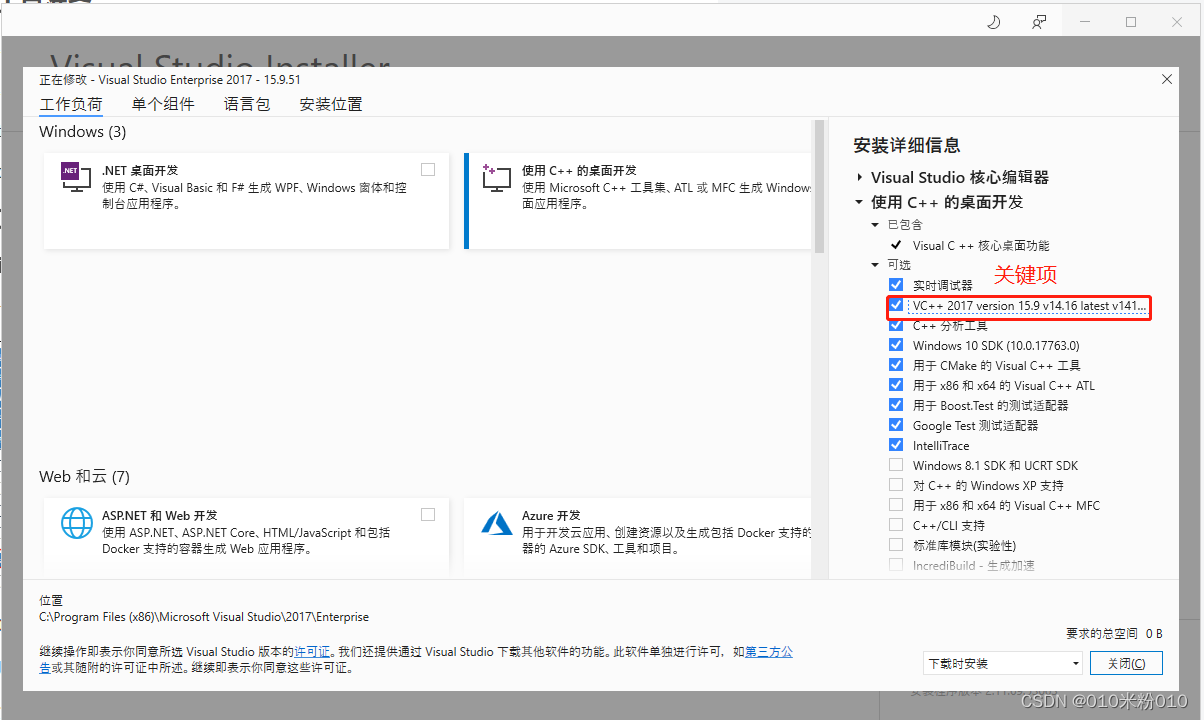The image size is (1204, 720).
Task: Open the 第三方公告 link
Action: [769, 652]
